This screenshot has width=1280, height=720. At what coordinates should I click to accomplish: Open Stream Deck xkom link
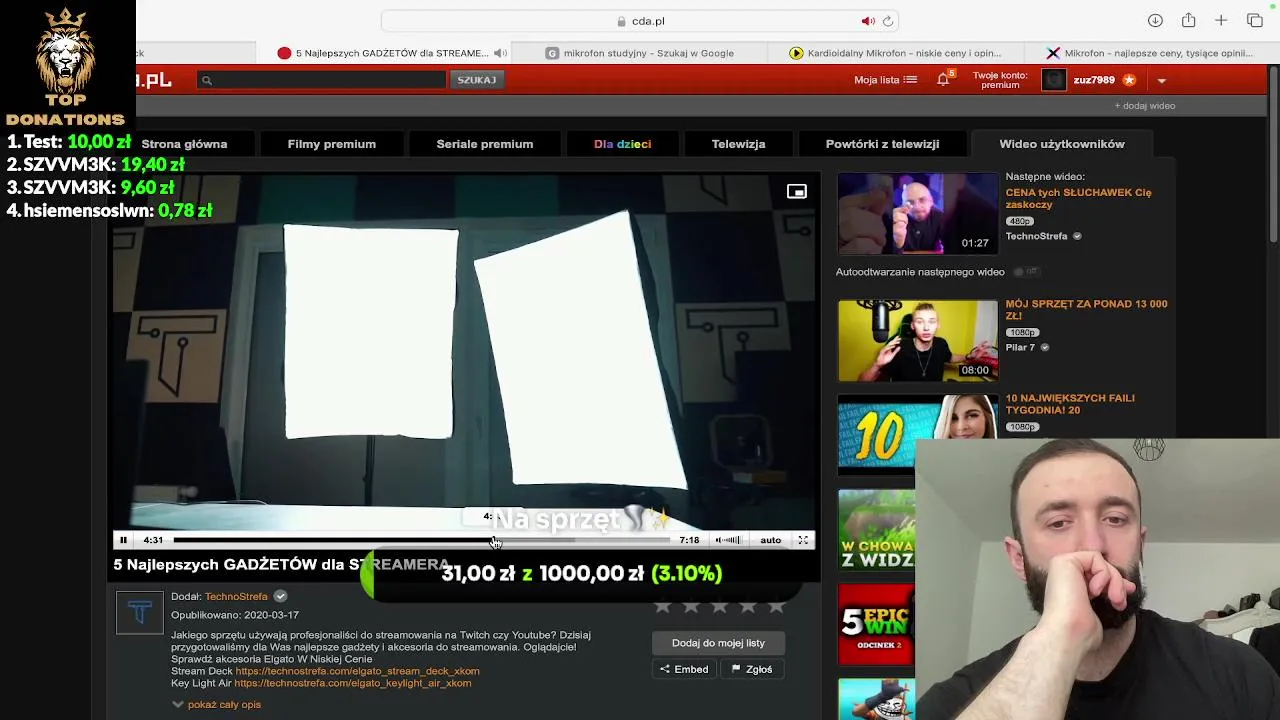point(357,671)
